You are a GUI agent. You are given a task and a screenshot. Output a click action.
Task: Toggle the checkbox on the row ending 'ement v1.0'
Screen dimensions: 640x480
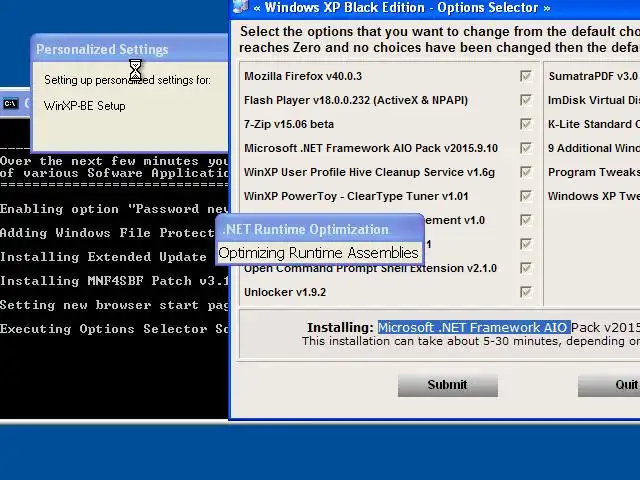tap(526, 220)
